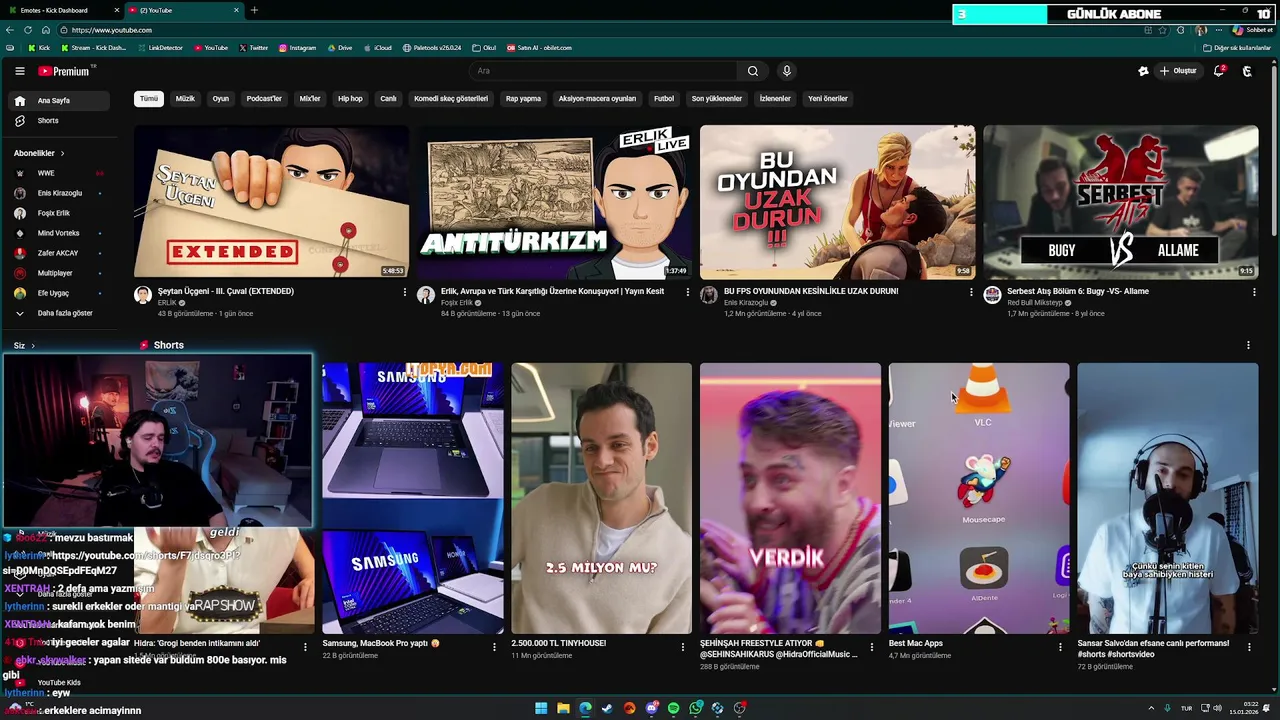Open the iCloud bookmark
Image resolution: width=1280 pixels, height=720 pixels.
377,48
